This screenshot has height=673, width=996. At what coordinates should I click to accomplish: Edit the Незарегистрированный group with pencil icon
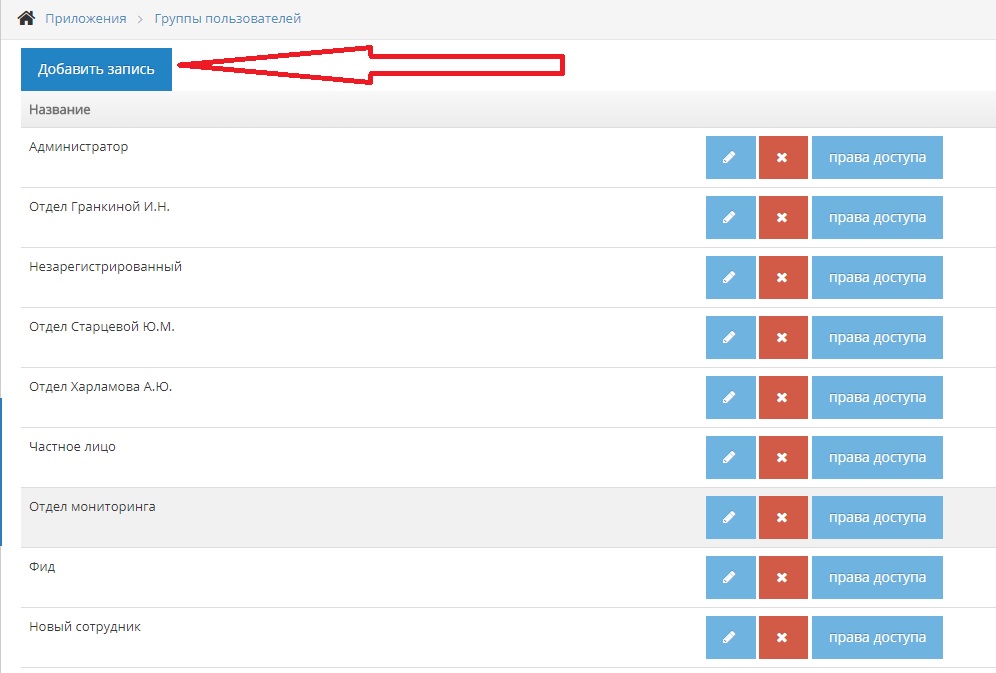coord(730,278)
